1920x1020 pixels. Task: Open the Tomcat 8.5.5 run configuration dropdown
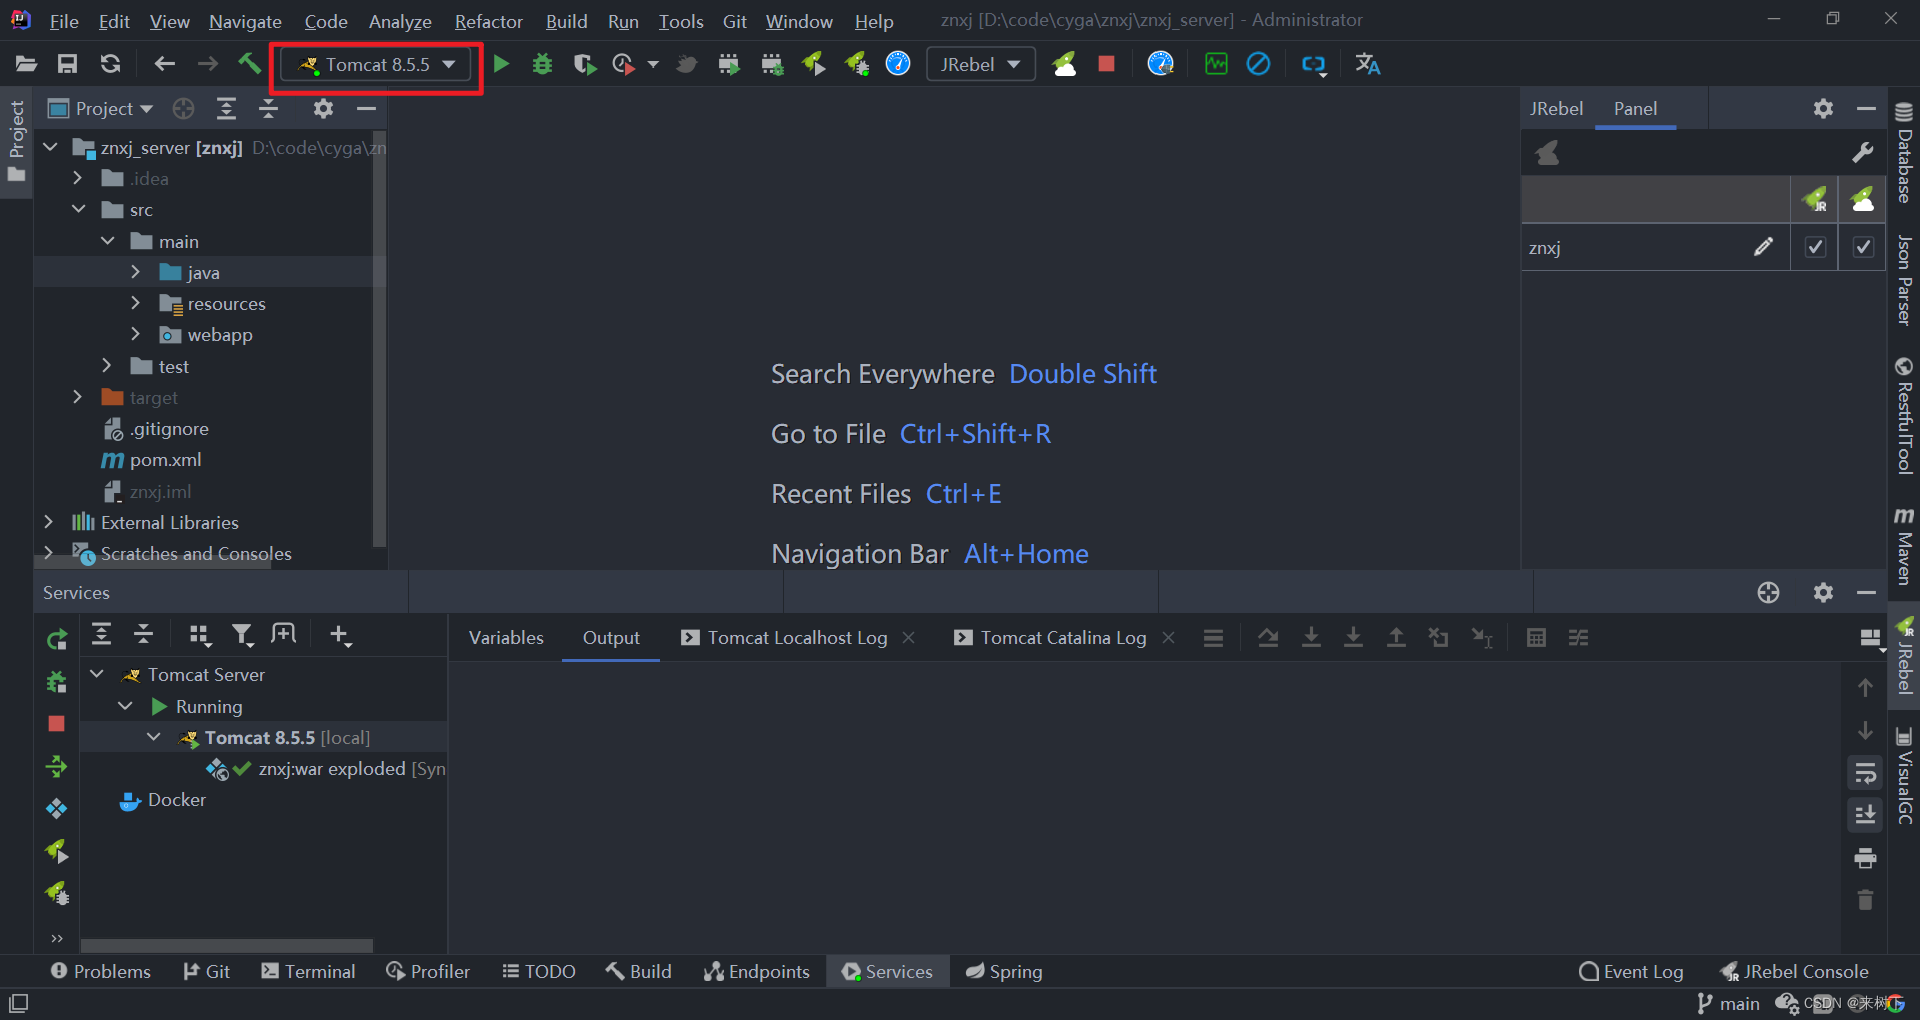378,64
